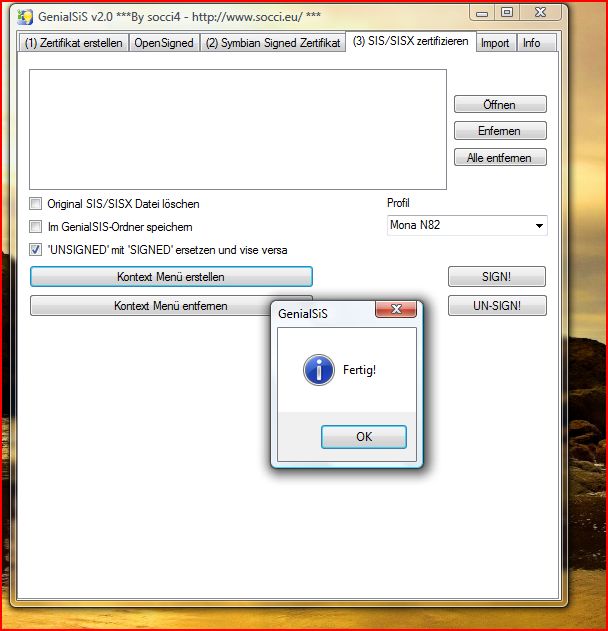The width and height of the screenshot is (608, 631).
Task: Select the (3) SIS/SISX zertifizieren tab
Action: pyautogui.click(x=410, y=41)
